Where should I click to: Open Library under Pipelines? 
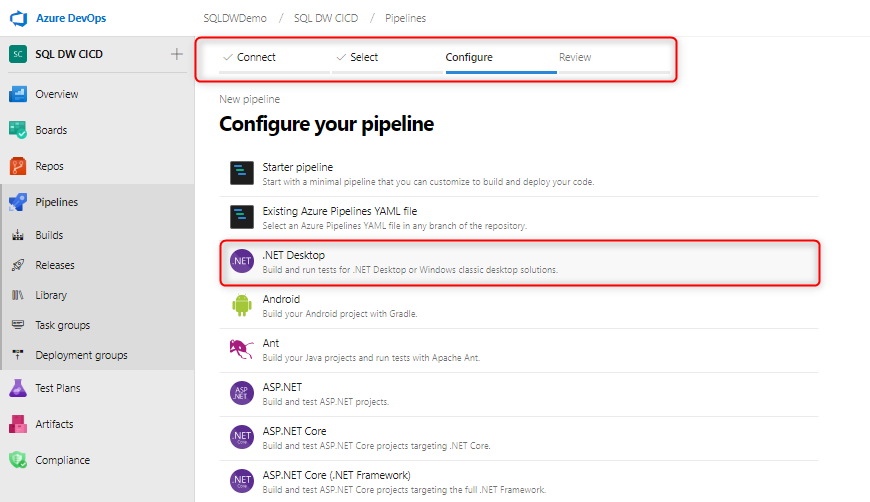tap(51, 295)
